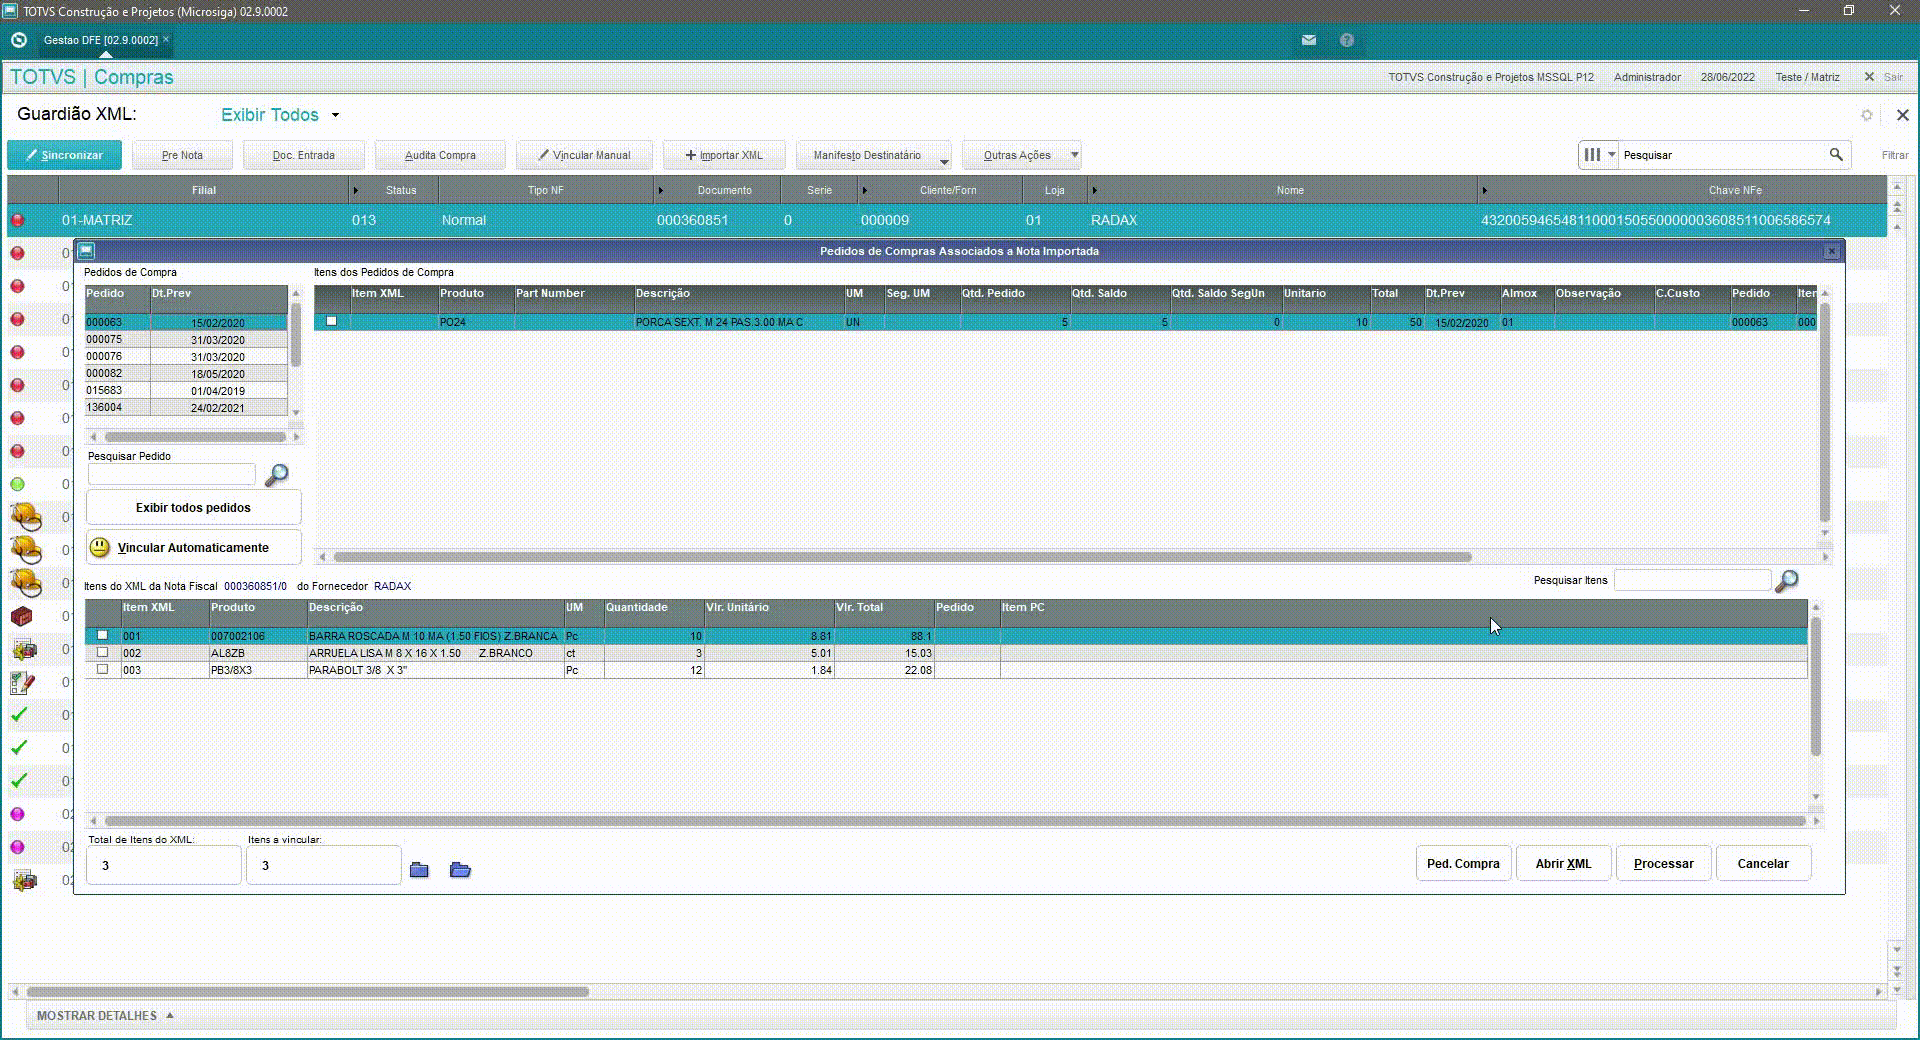Click the main search magnifier icon
Image resolution: width=1920 pixels, height=1040 pixels.
coord(1836,155)
